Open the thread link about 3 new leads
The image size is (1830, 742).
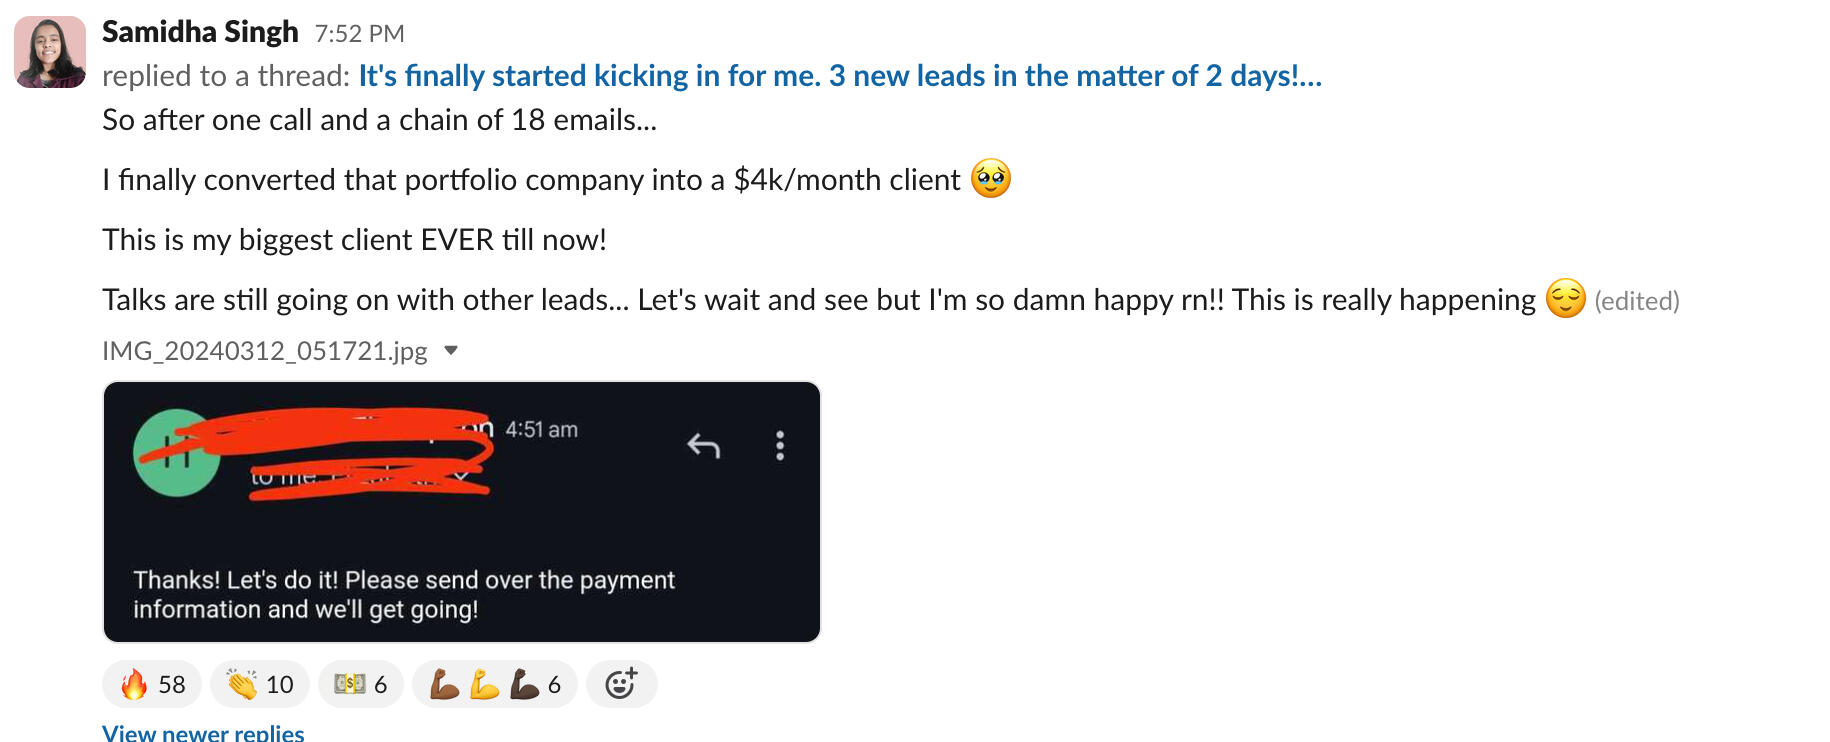coord(839,76)
